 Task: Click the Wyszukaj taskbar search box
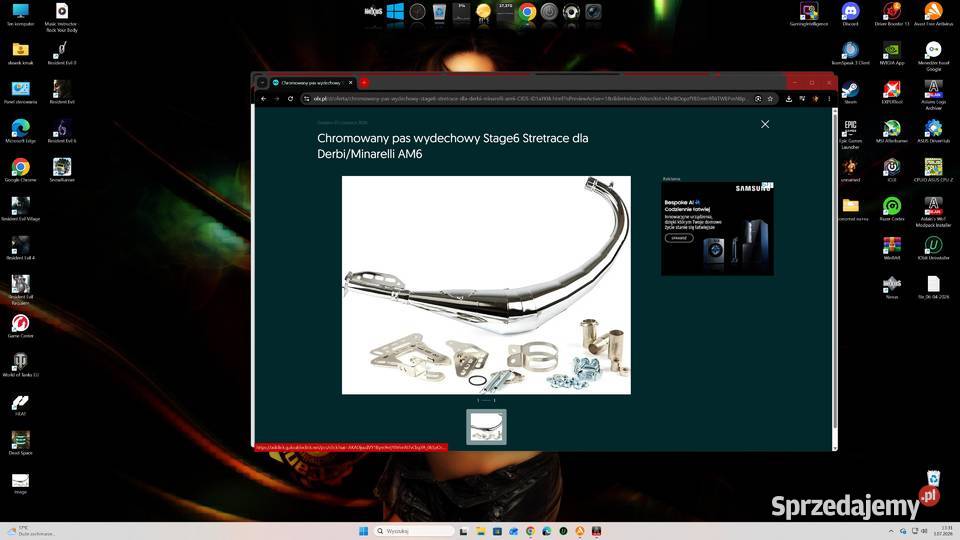(415, 531)
